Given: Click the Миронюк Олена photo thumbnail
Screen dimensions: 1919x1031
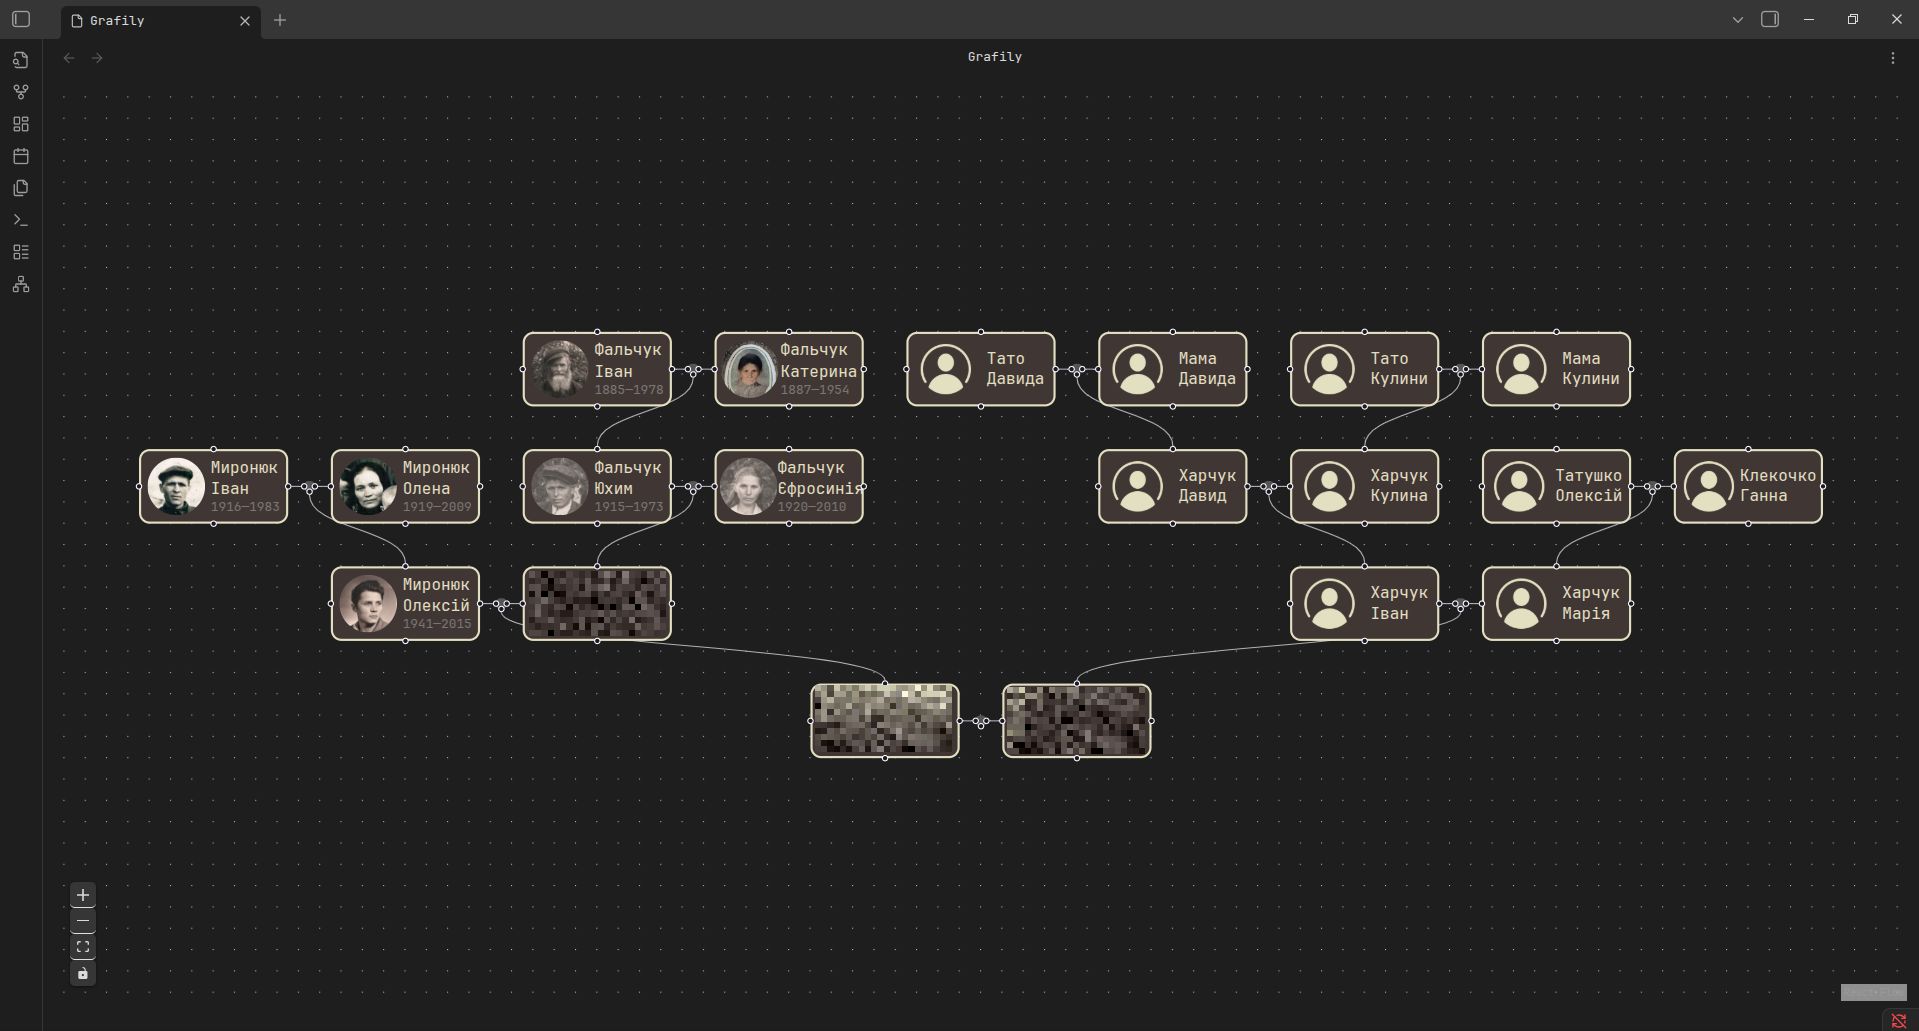Looking at the screenshot, I should click(x=367, y=486).
